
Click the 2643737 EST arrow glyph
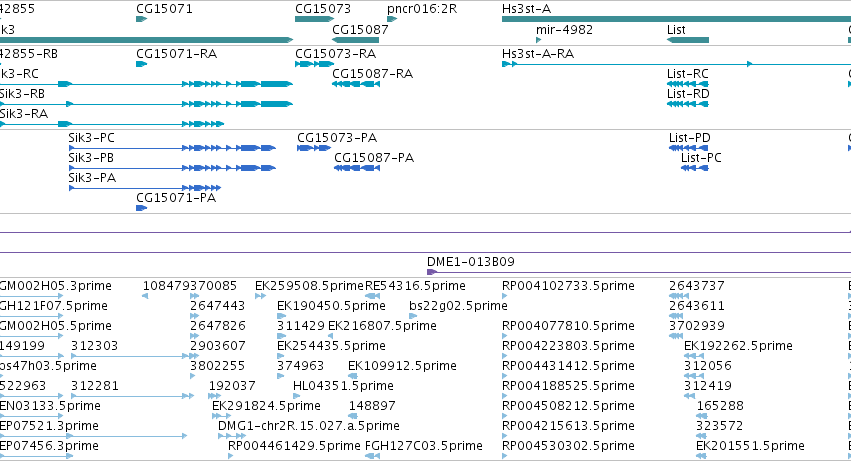[x=678, y=296]
